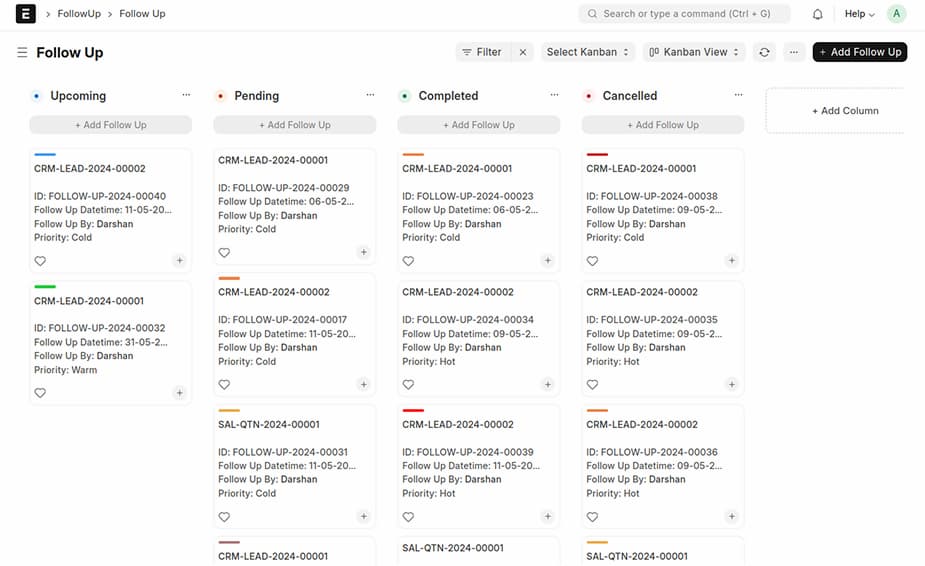Clear the filter with the X button
Viewport: 925px width, 566px height.
pos(523,52)
